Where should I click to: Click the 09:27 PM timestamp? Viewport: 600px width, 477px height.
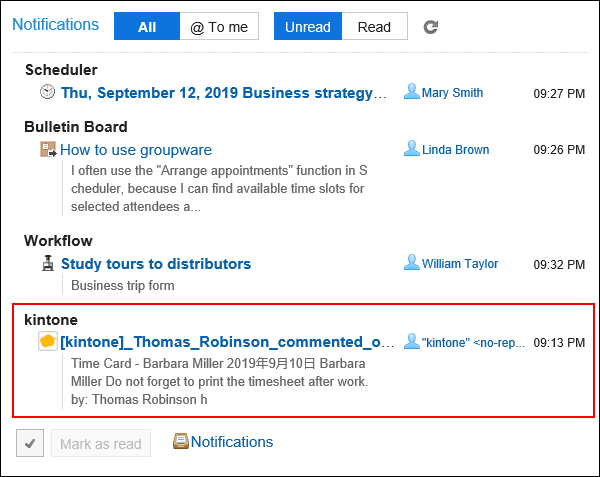[x=559, y=93]
